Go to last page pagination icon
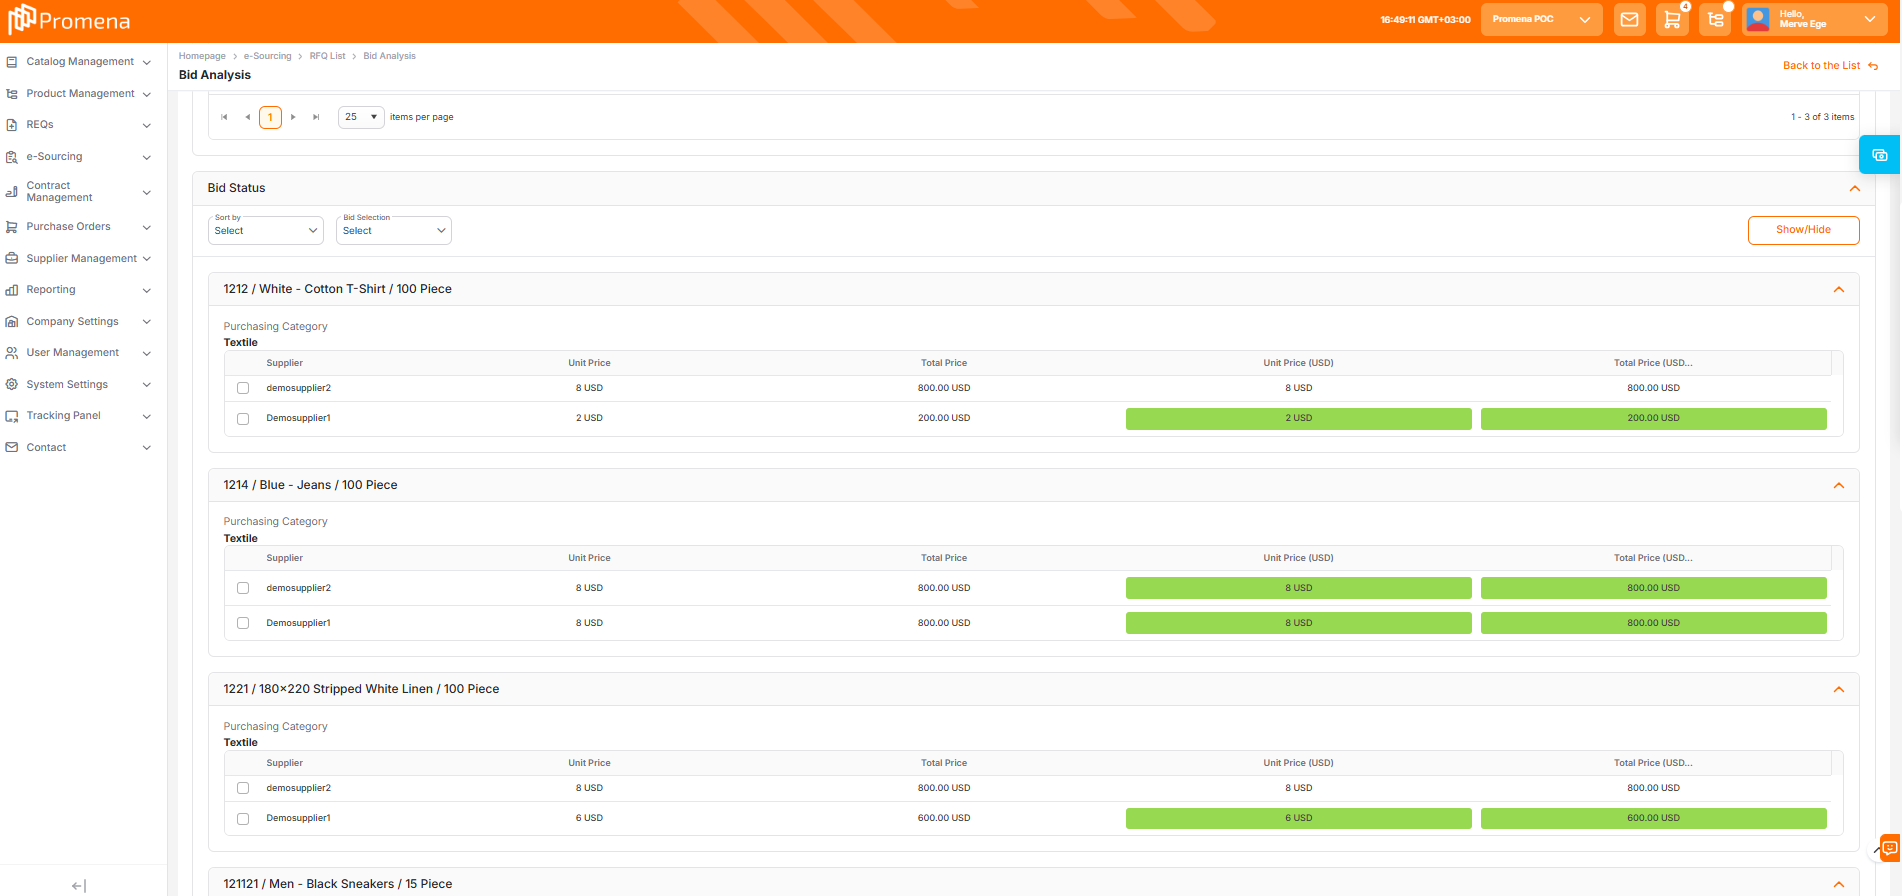 click(x=316, y=117)
